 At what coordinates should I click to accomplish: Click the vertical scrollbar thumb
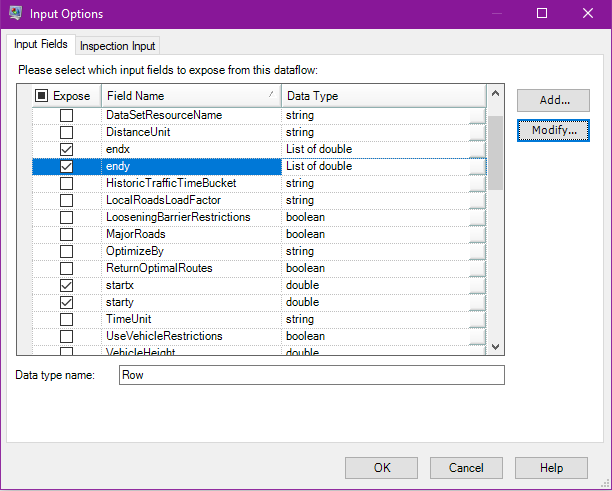(x=496, y=153)
